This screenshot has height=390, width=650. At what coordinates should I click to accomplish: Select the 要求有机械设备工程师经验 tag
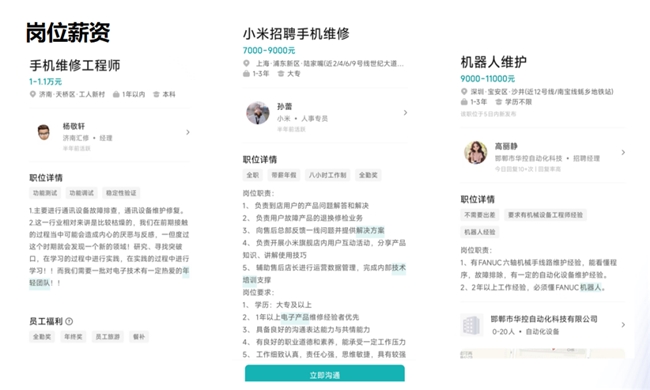[x=546, y=215]
